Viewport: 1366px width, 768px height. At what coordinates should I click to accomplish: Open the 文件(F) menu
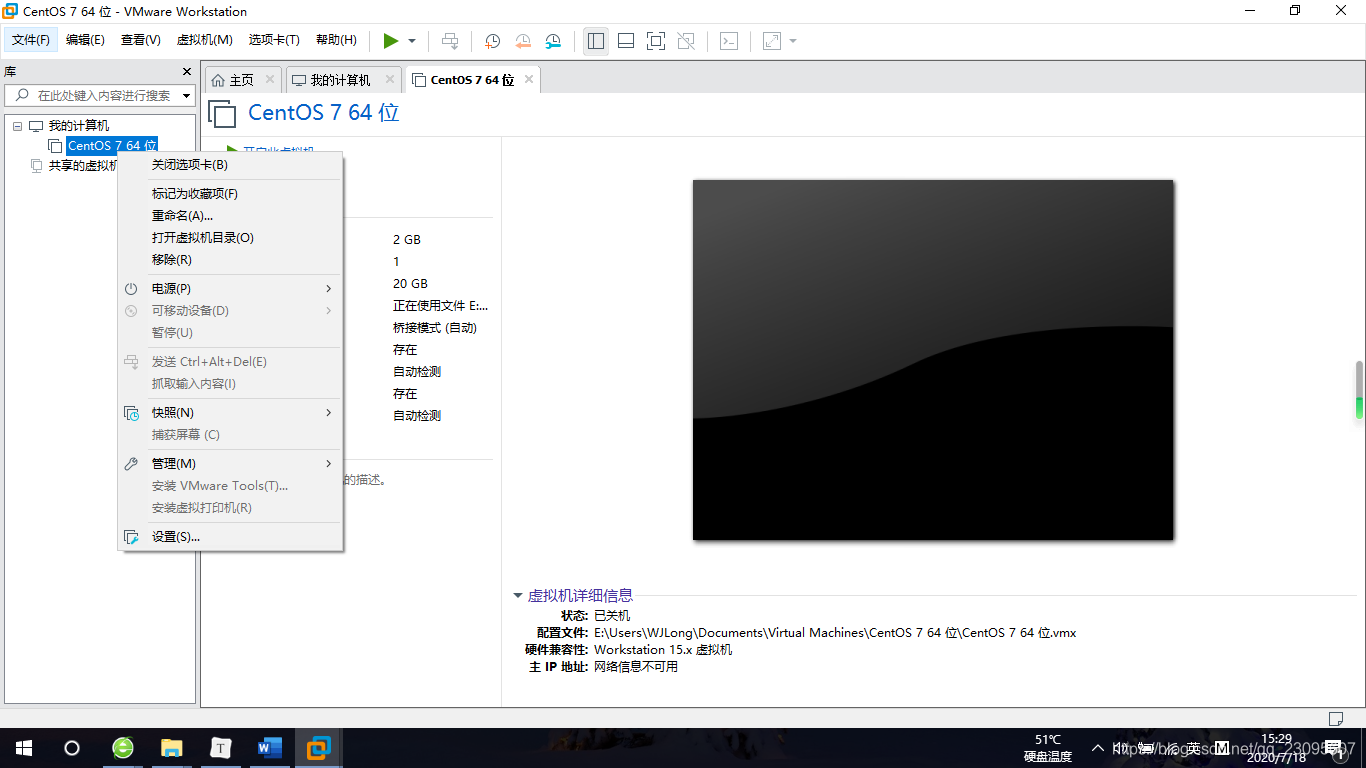pos(31,40)
